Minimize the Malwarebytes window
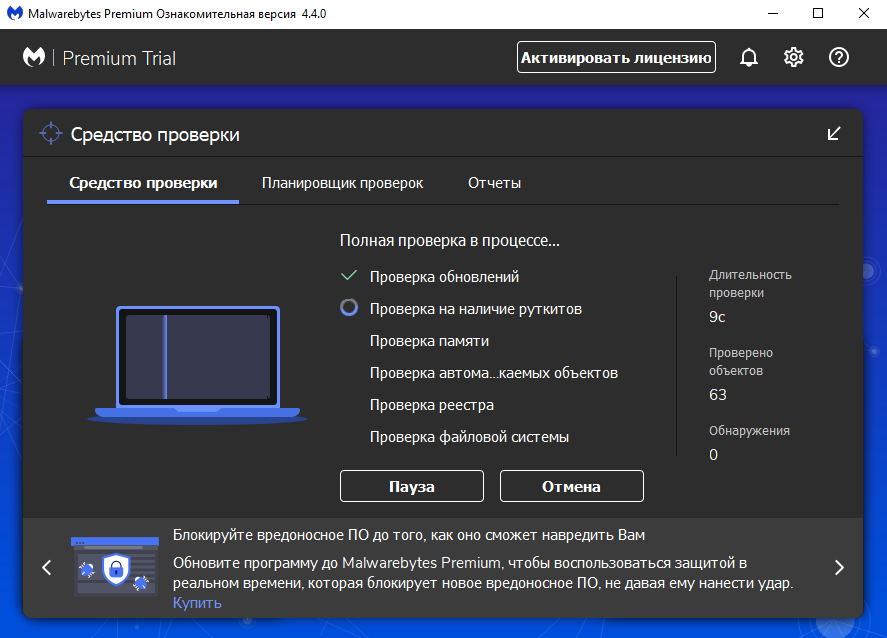Screen dimensions: 887x638 [773, 14]
